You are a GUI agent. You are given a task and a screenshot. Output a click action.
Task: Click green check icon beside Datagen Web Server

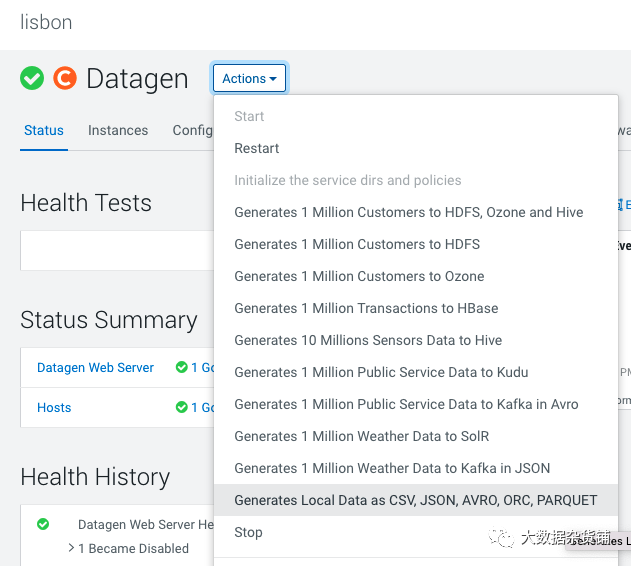[181, 368]
